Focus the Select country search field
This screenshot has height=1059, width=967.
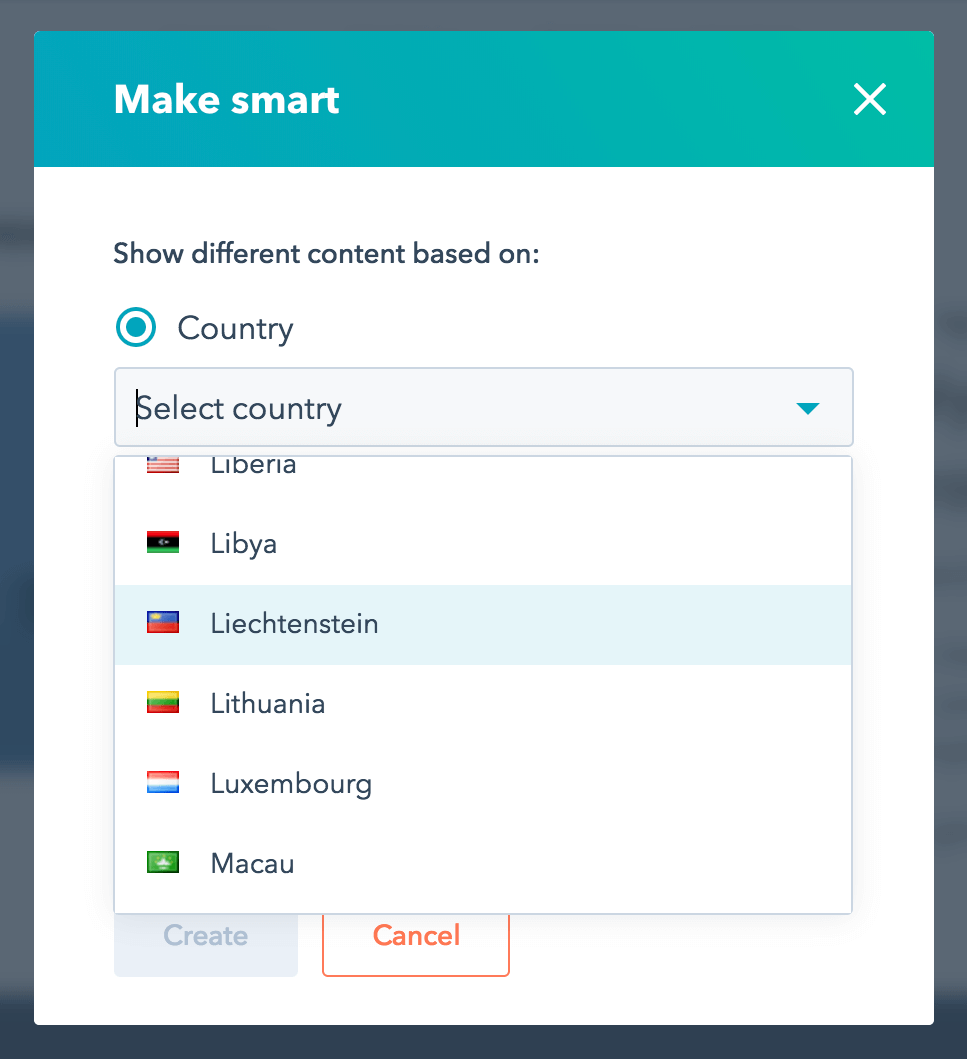(450, 408)
